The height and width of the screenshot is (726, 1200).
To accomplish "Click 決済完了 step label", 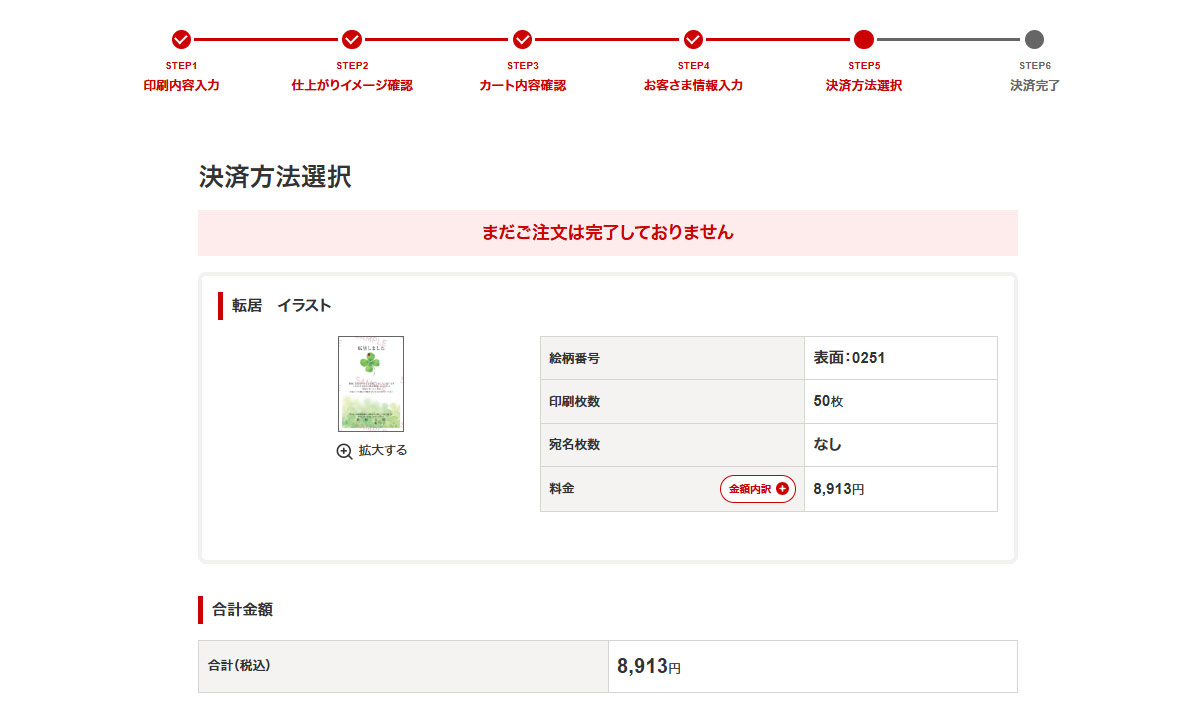I will coord(1035,86).
